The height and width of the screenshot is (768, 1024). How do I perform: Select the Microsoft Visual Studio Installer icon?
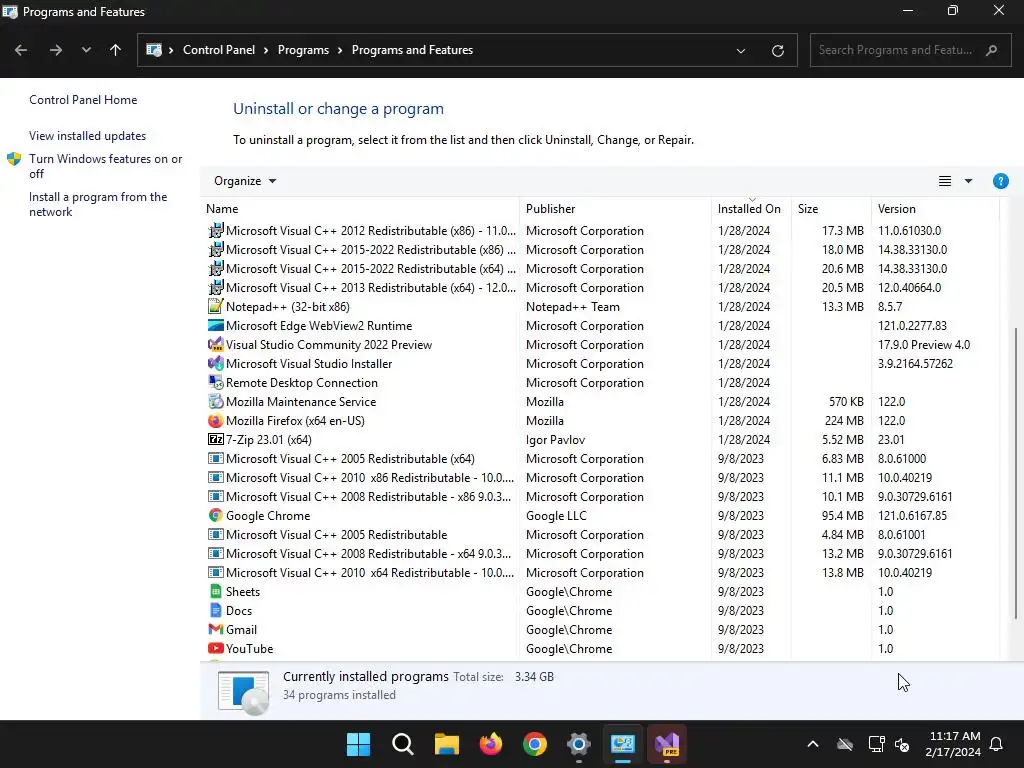click(x=216, y=363)
